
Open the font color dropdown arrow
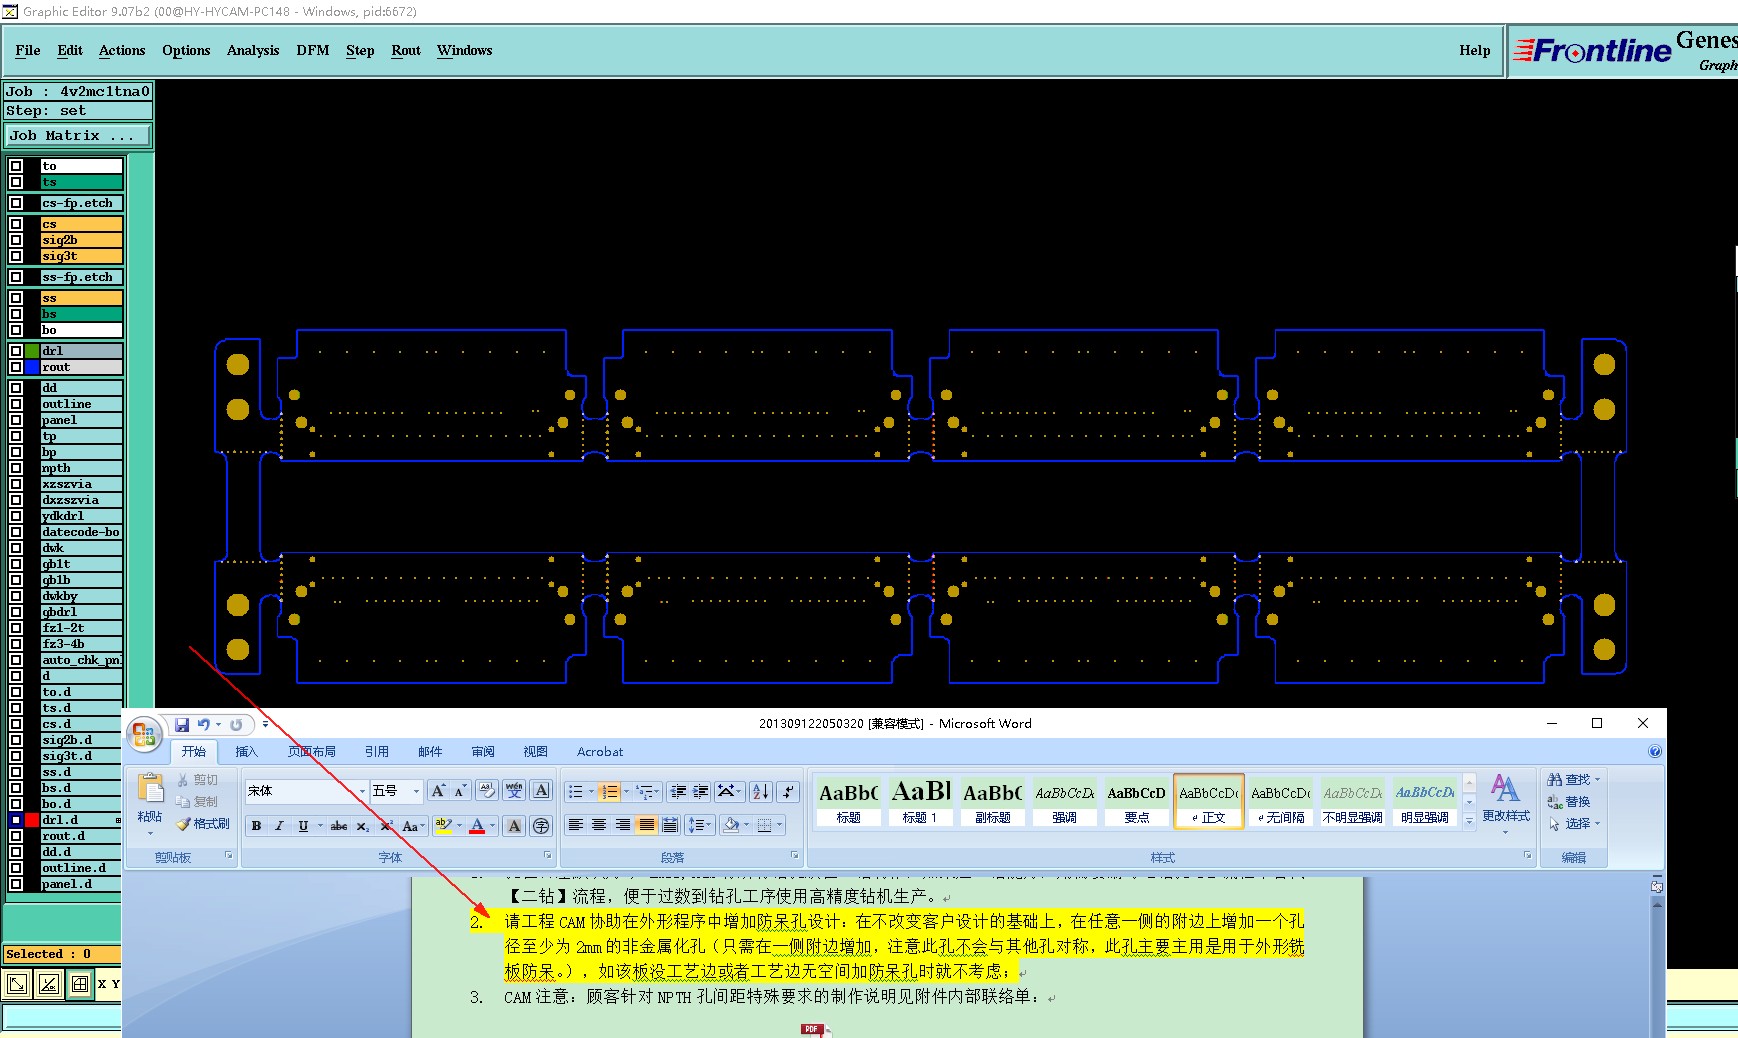click(x=493, y=826)
